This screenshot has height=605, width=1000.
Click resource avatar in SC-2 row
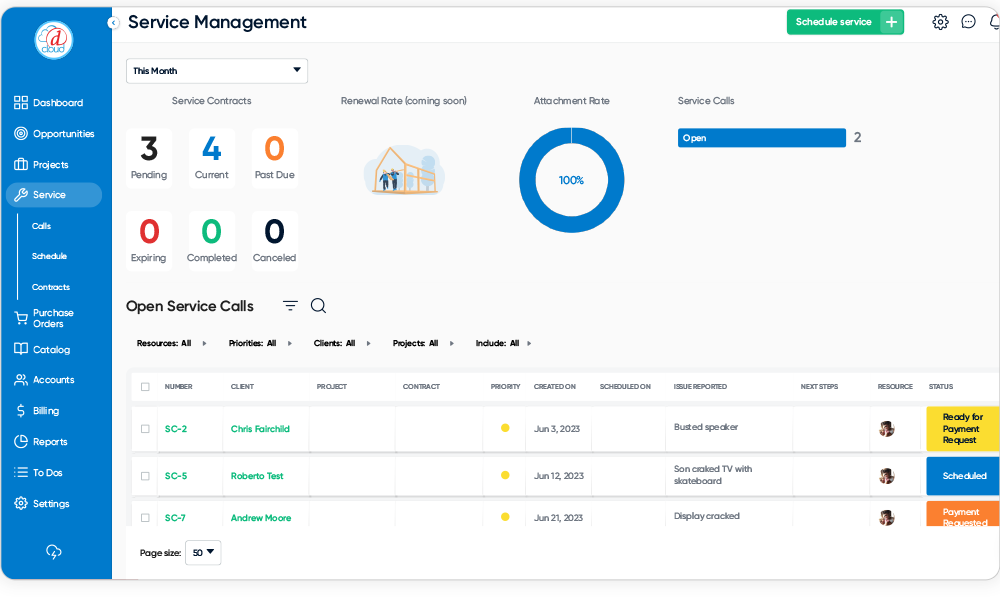coord(886,429)
